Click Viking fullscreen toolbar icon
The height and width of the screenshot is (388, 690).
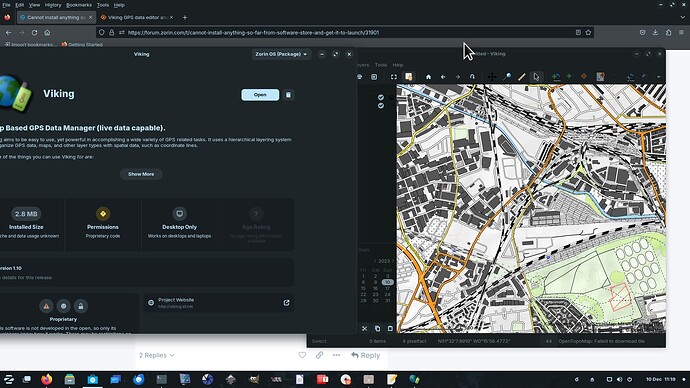point(393,77)
